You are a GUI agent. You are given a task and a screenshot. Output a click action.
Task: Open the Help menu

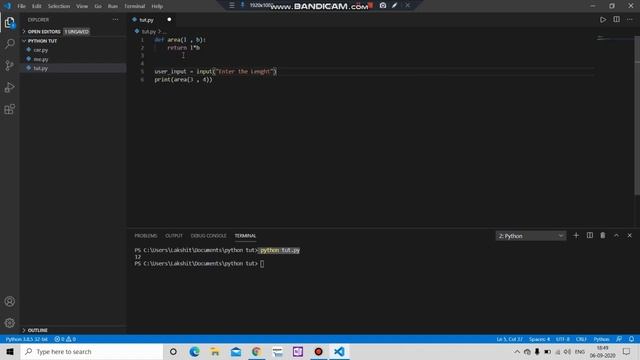coord(157,6)
